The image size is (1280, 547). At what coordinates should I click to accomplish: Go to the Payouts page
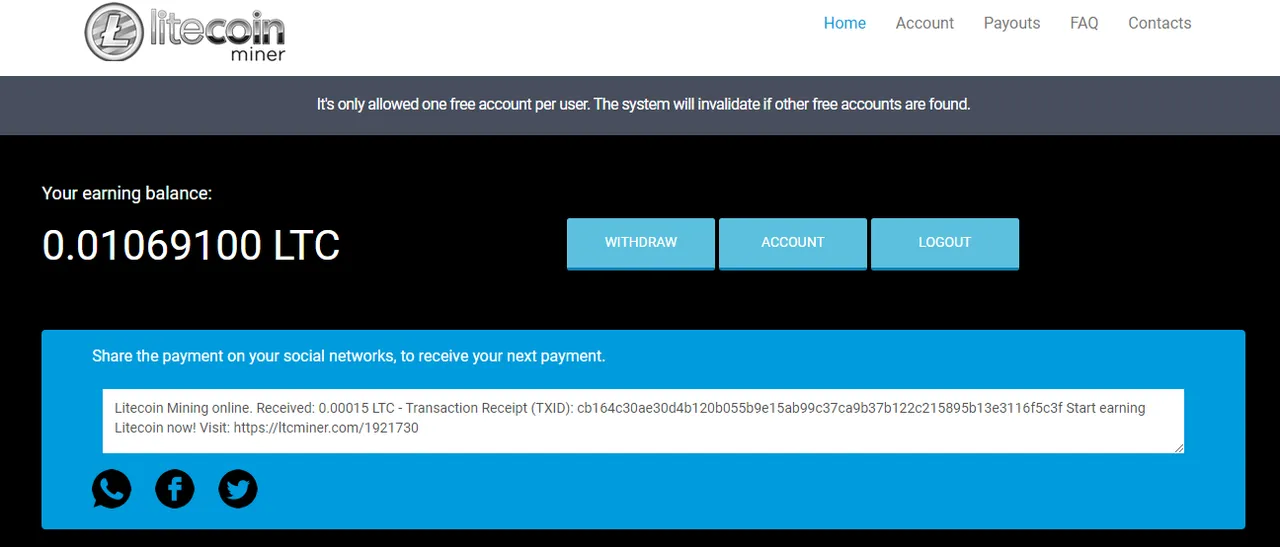[1012, 23]
